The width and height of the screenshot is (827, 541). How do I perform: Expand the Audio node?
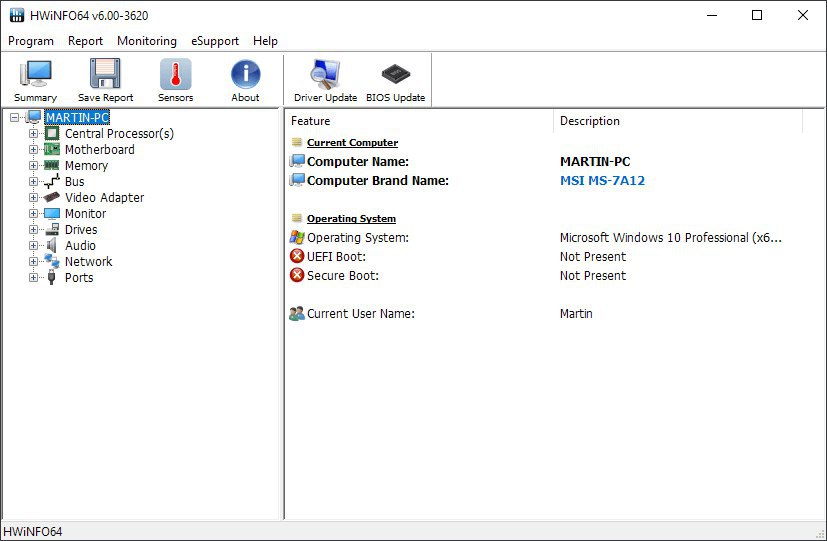33,245
